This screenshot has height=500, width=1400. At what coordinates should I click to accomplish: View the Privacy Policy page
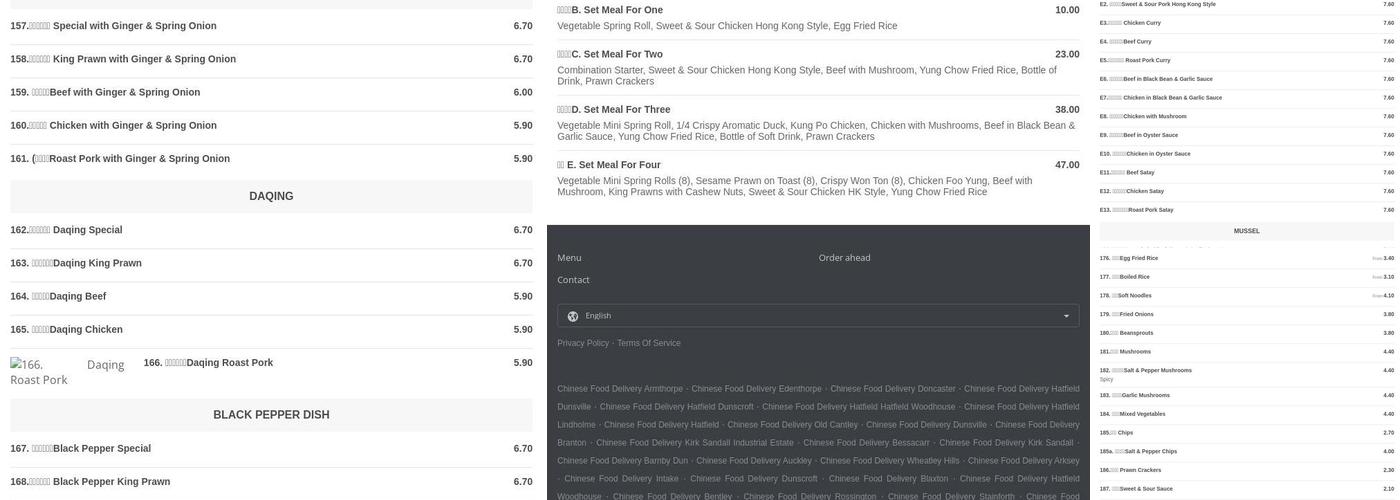583,343
